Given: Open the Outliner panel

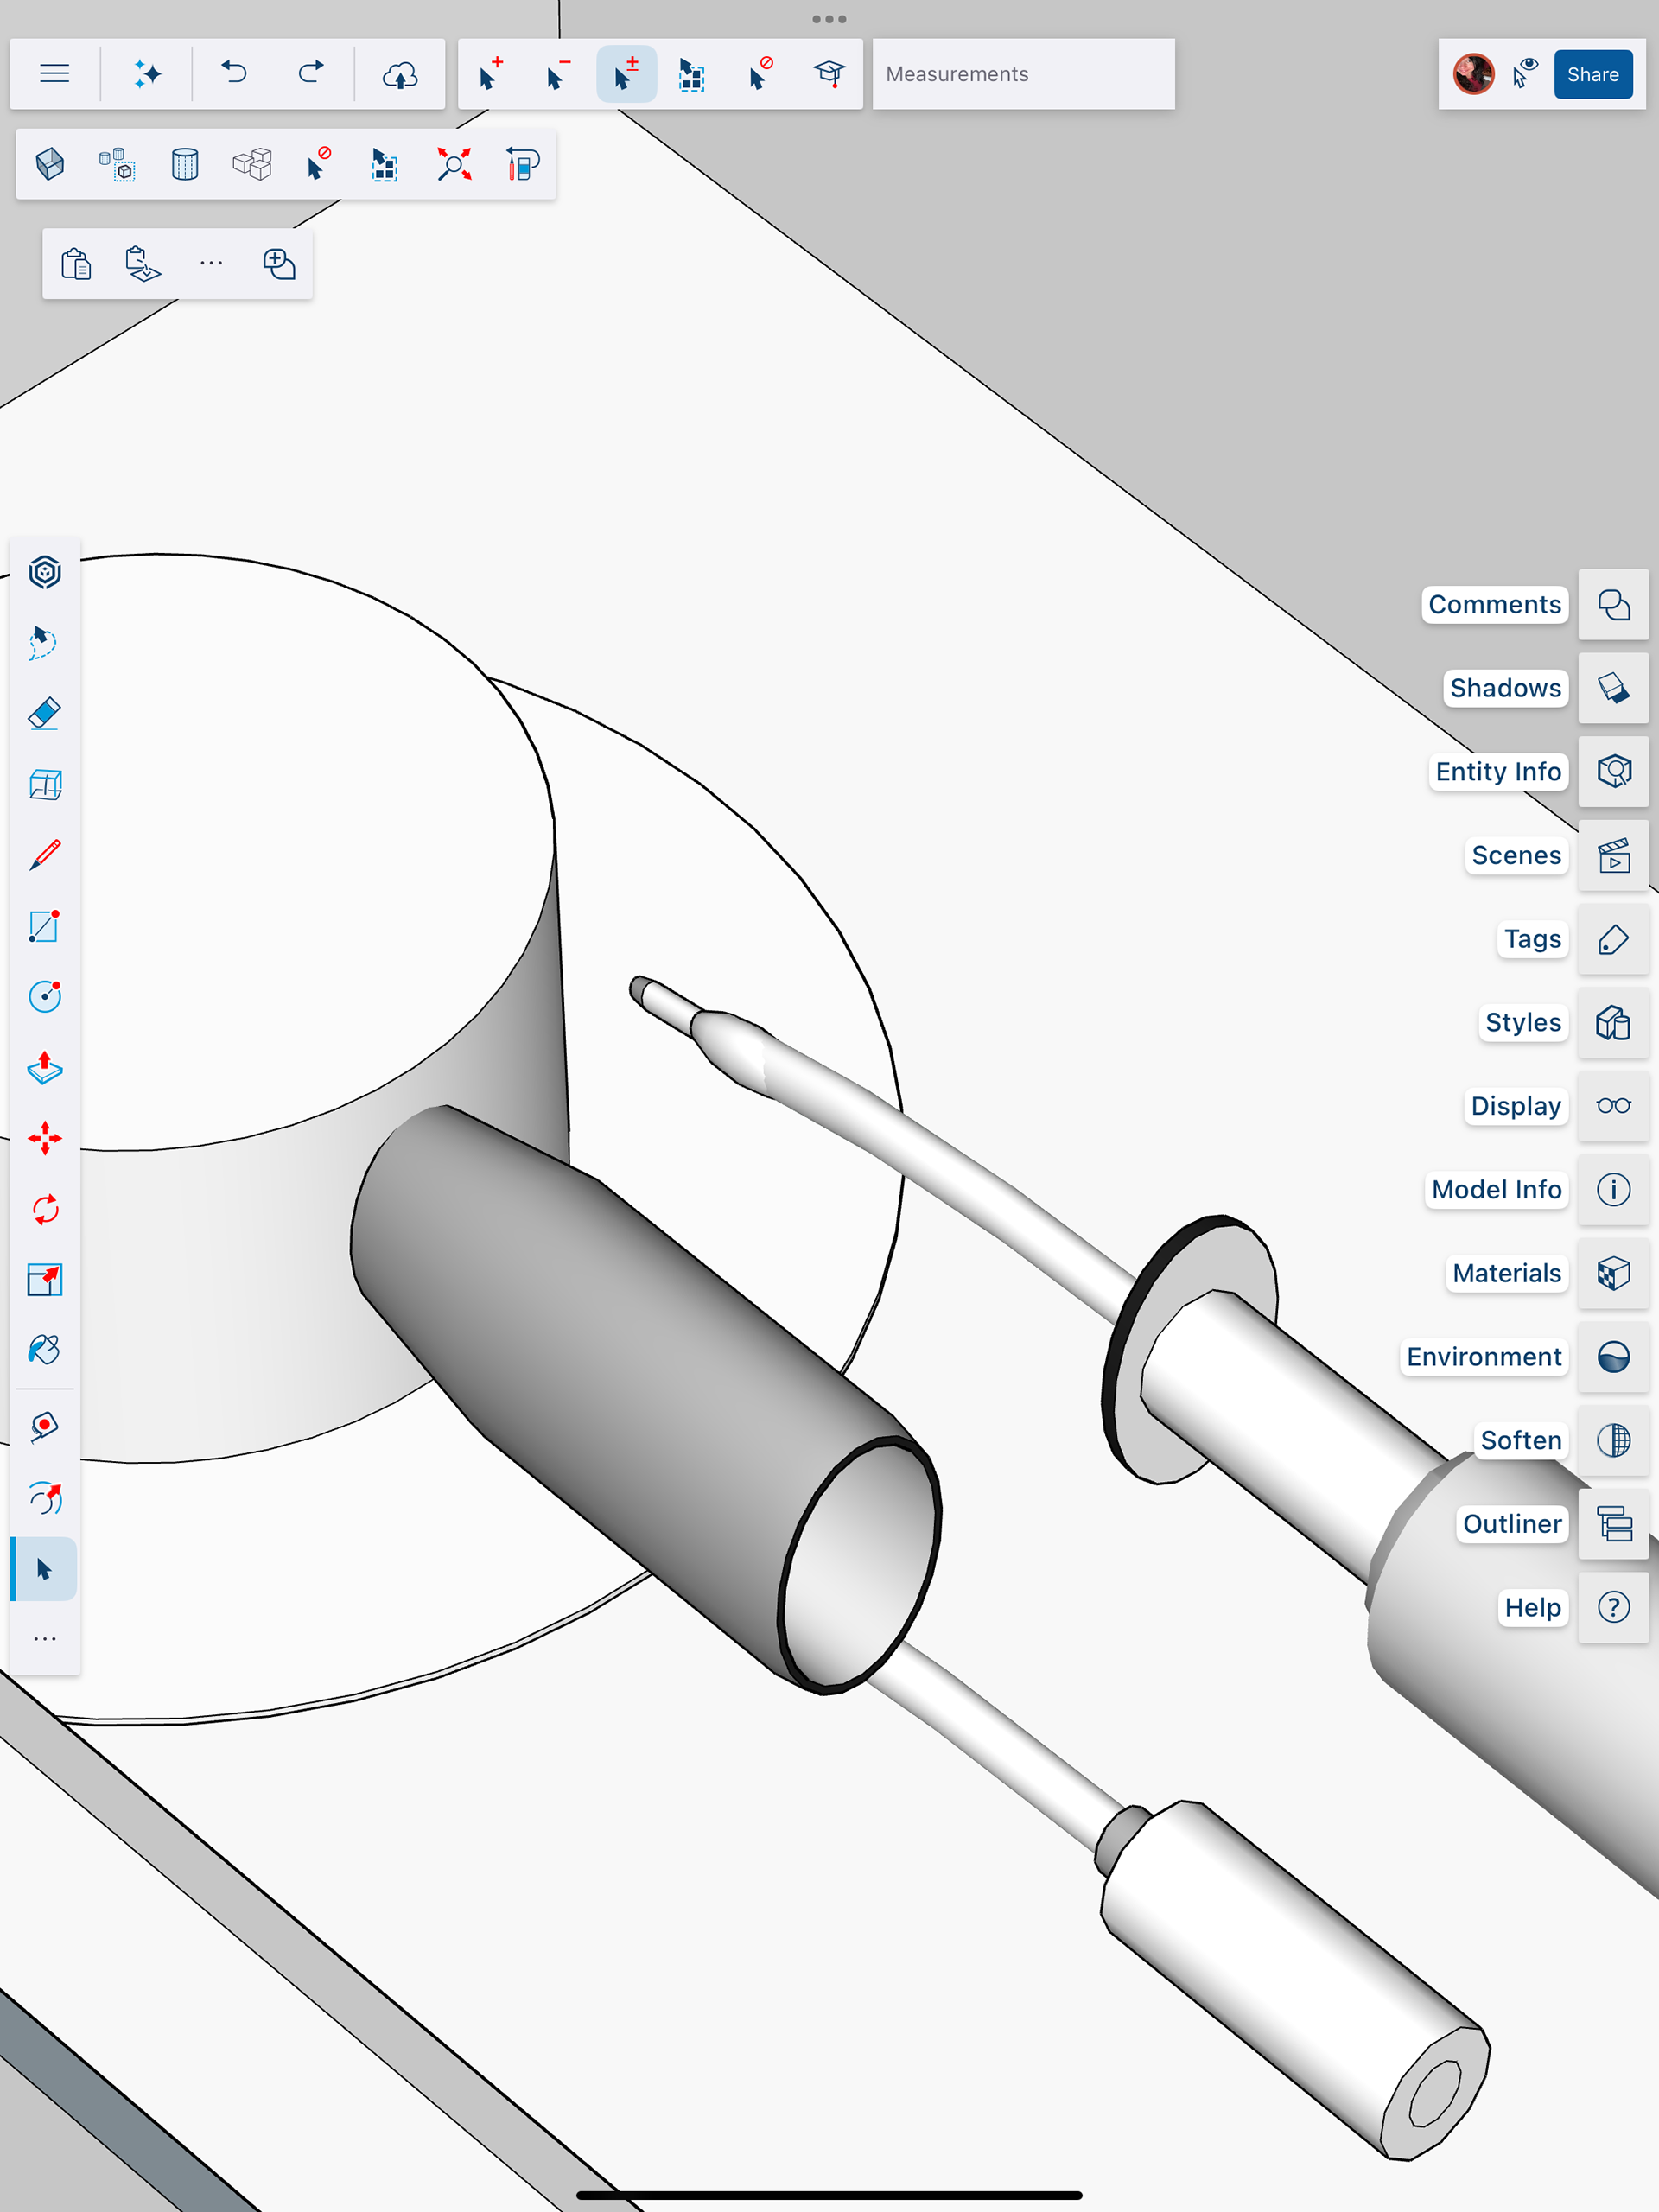Looking at the screenshot, I should click(x=1613, y=1524).
